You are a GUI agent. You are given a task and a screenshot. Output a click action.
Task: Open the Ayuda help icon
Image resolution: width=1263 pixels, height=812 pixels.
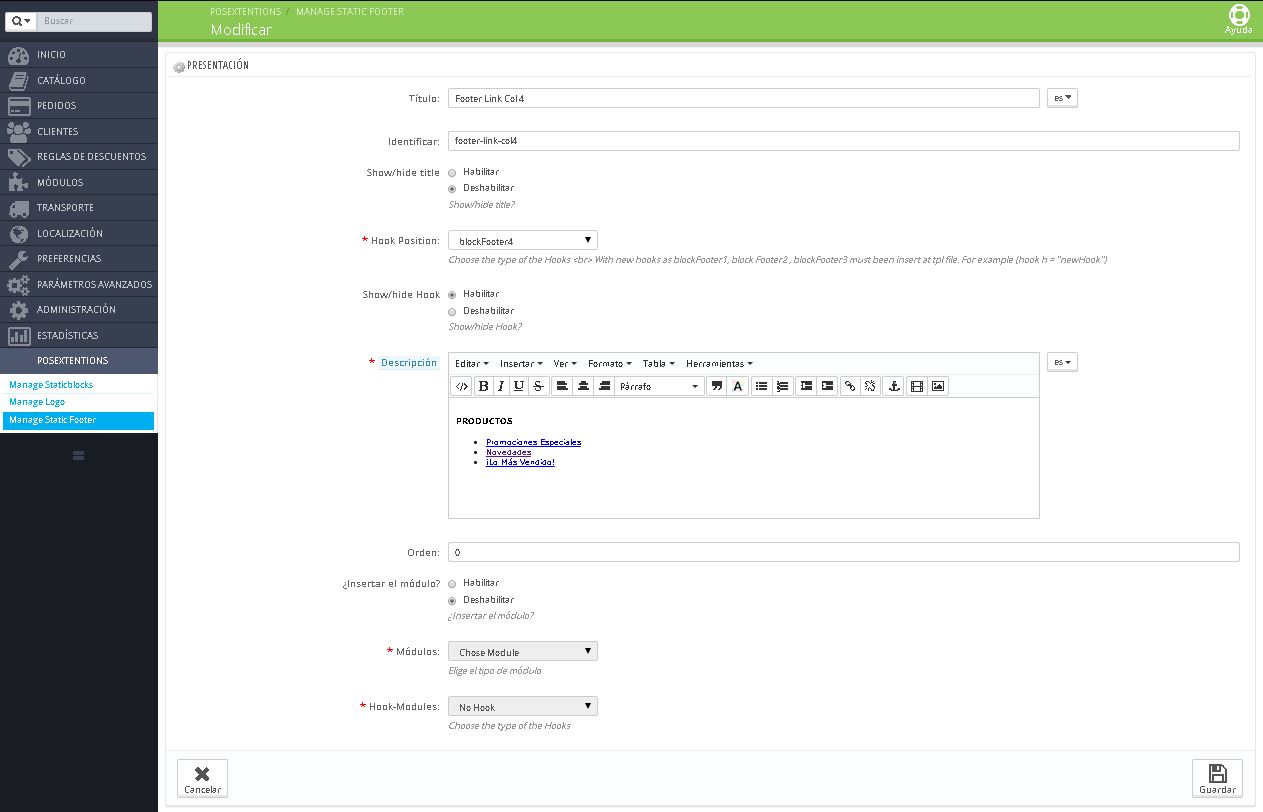(x=1238, y=20)
